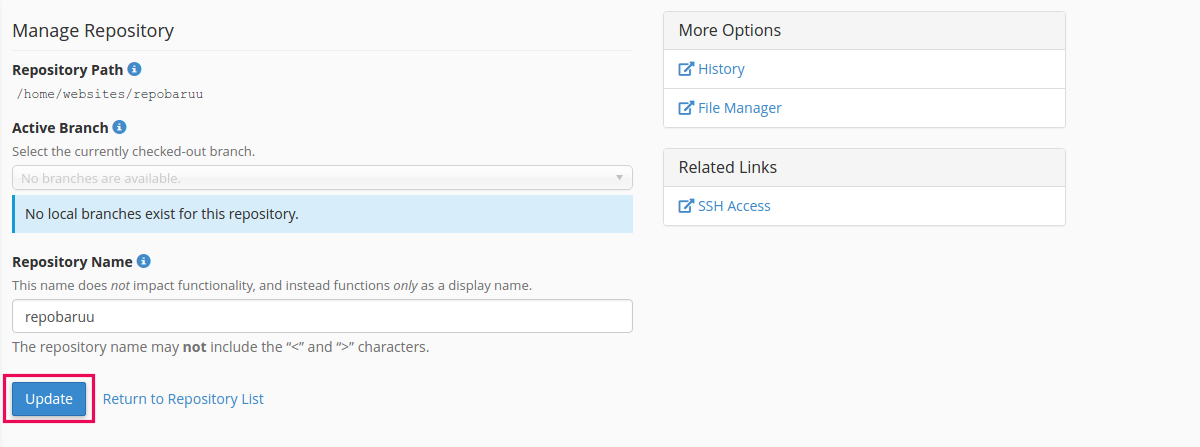Viewport: 1200px width, 447px height.
Task: Click the More Options panel header
Action: pos(864,31)
